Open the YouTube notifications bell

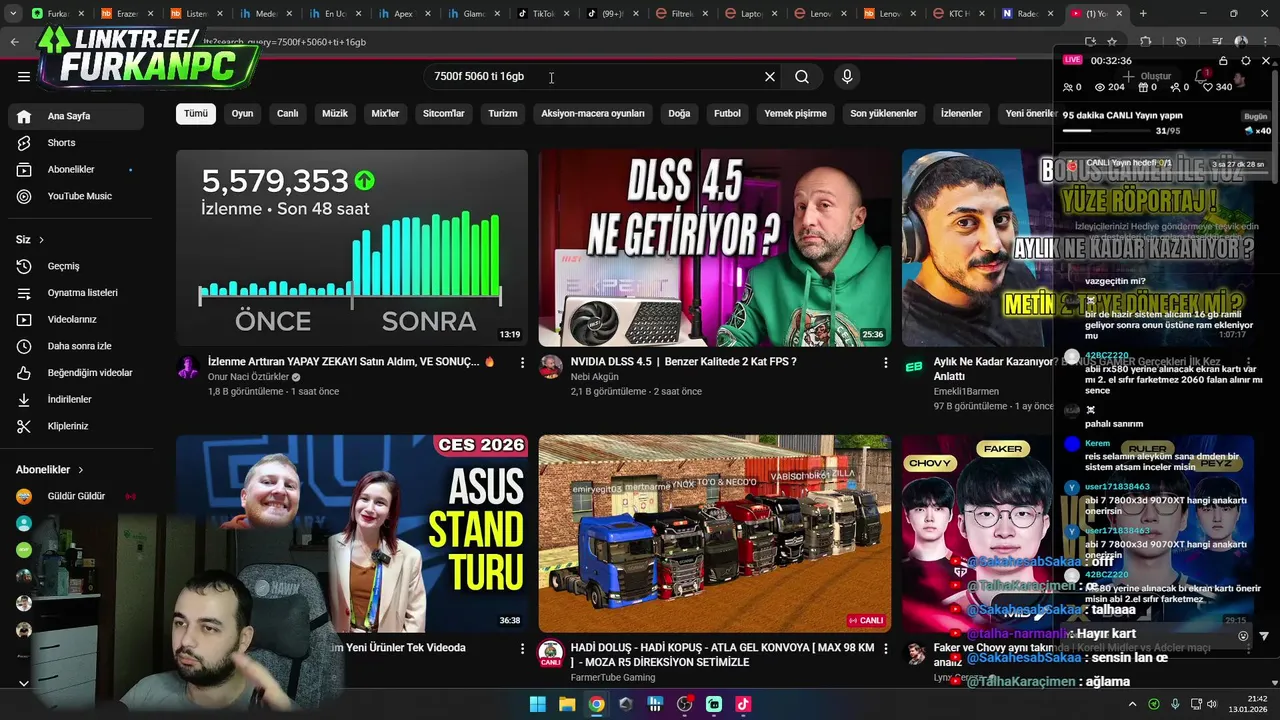click(x=1202, y=77)
